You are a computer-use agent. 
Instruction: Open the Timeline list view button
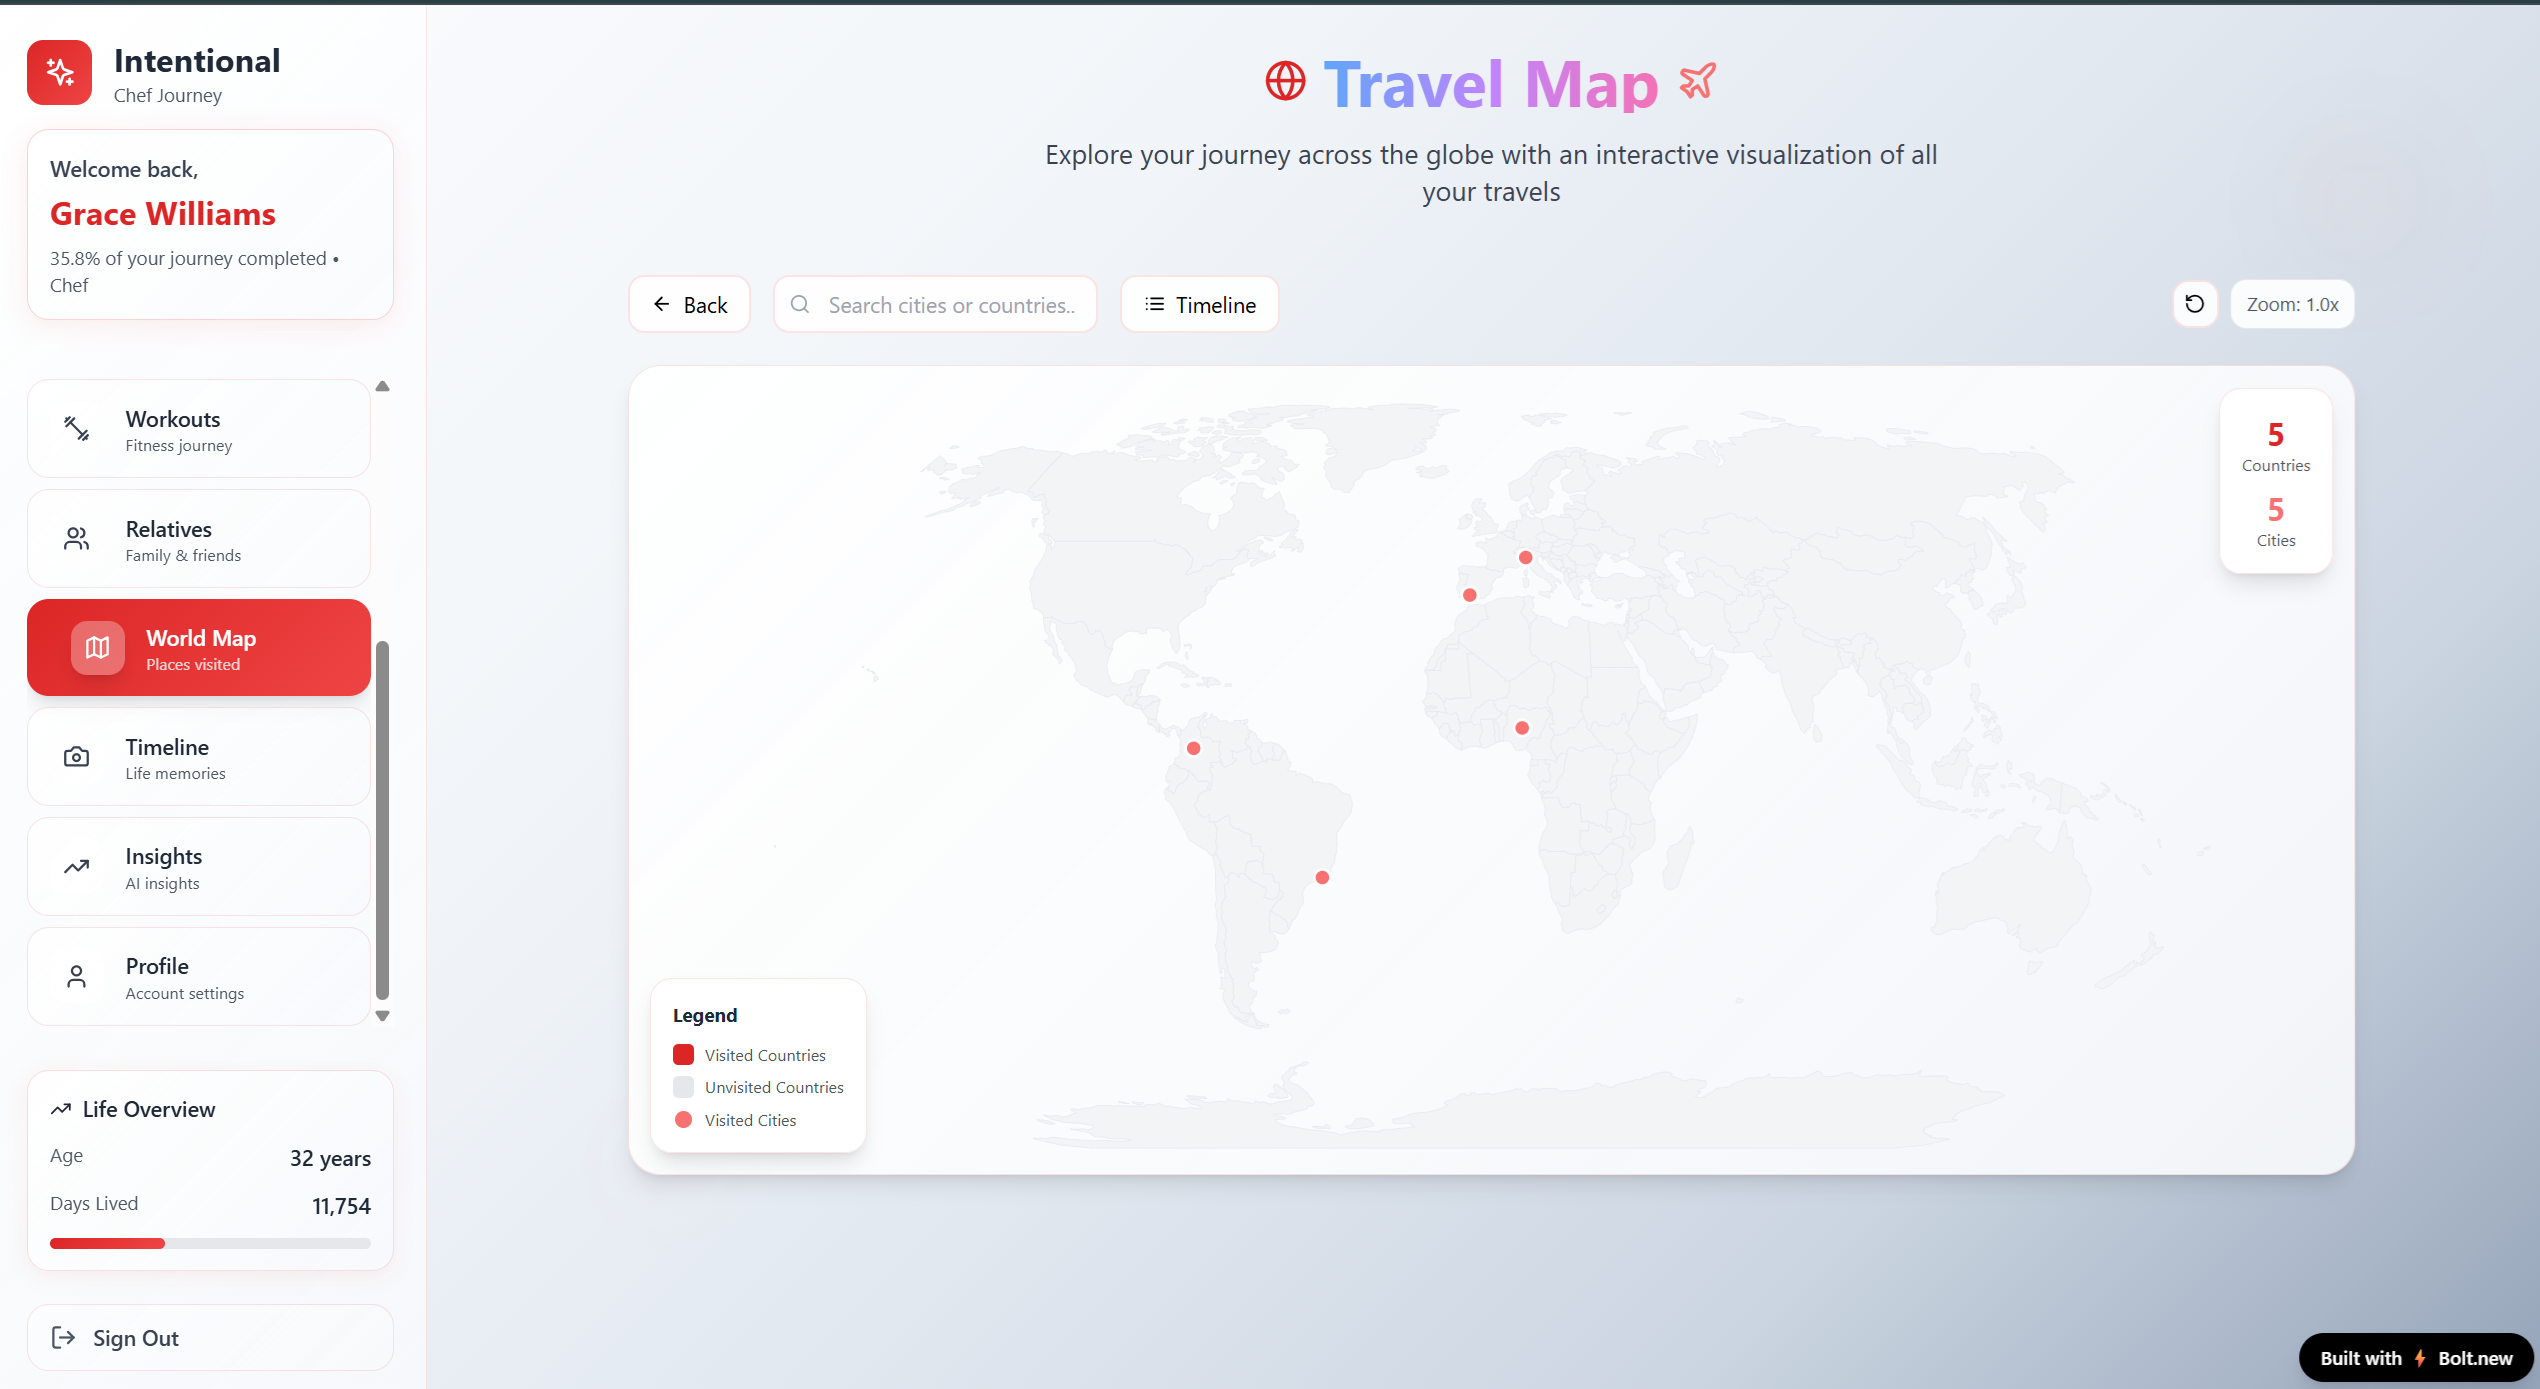coord(1199,305)
